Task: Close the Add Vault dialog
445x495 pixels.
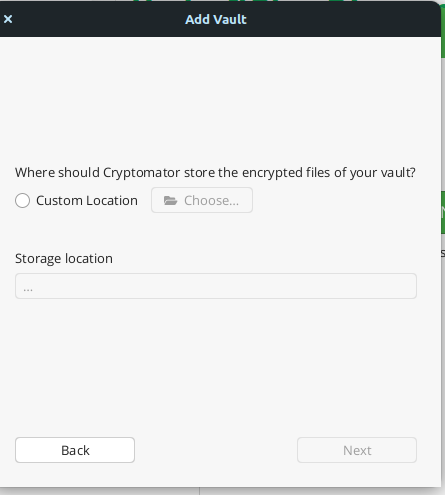Action: pos(8,19)
